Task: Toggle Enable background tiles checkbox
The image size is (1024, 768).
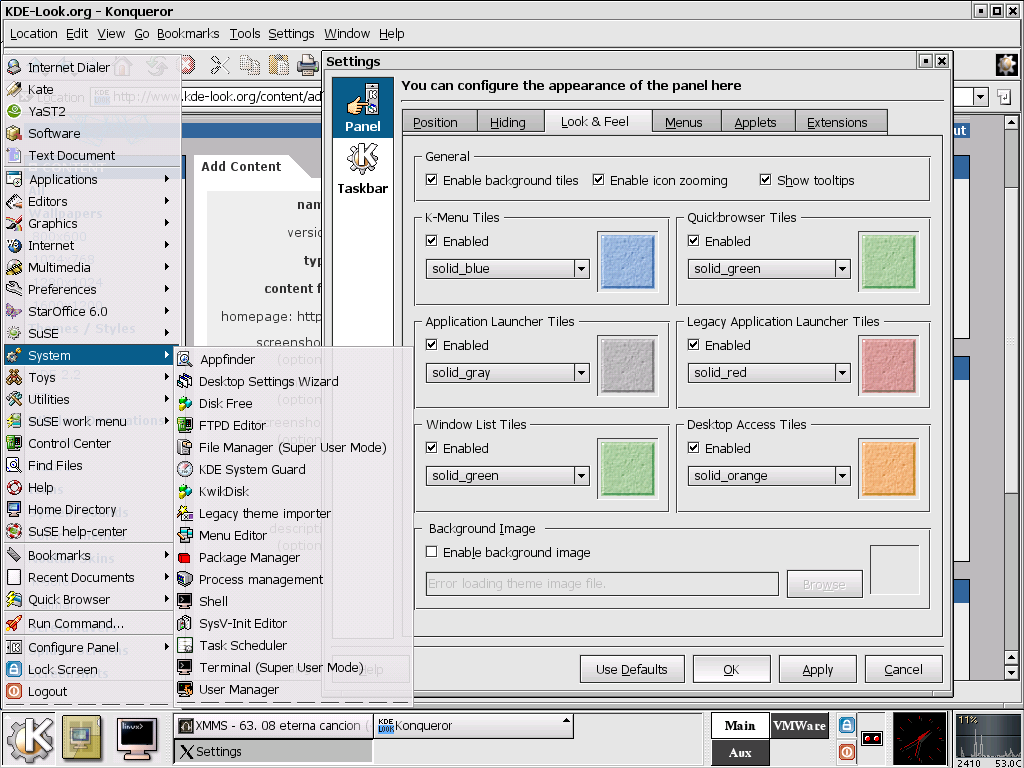Action: (431, 180)
